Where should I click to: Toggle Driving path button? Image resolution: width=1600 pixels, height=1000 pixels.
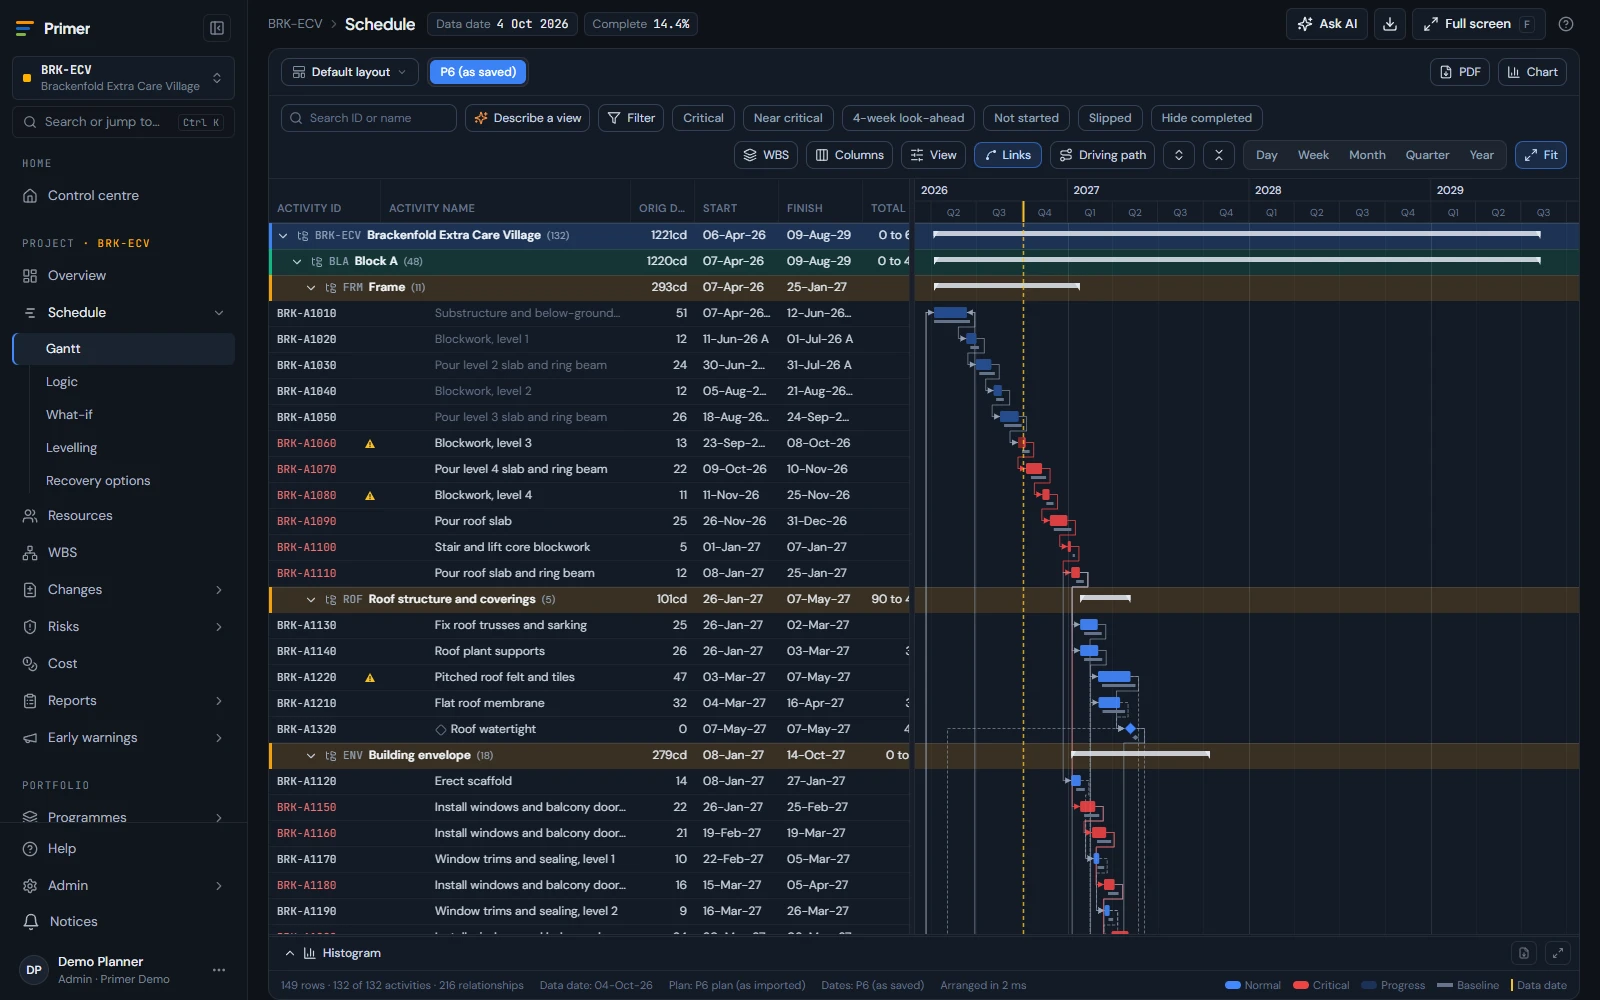coord(1102,155)
